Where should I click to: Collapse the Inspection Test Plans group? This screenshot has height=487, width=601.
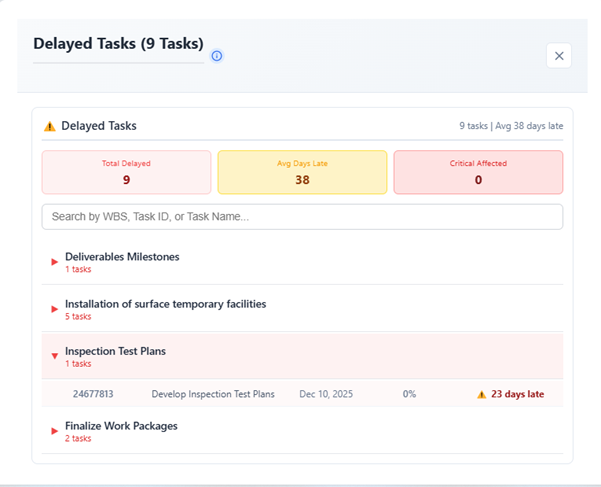55,356
